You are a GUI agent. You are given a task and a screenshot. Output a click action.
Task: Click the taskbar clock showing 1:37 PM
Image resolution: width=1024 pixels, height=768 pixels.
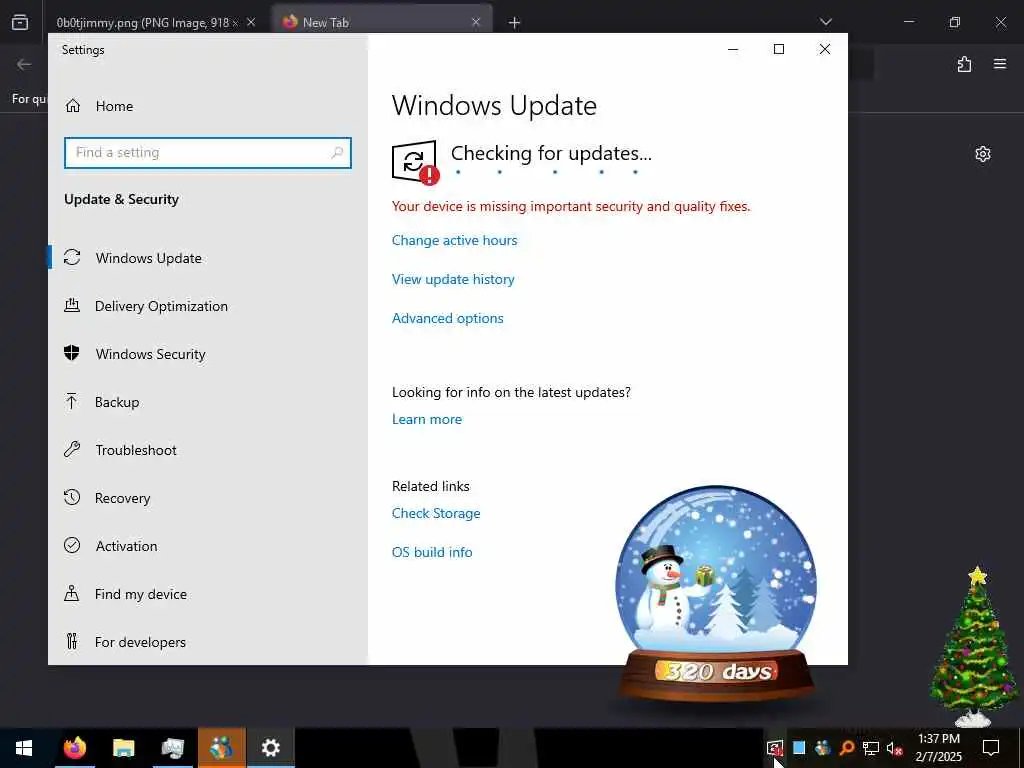point(938,748)
